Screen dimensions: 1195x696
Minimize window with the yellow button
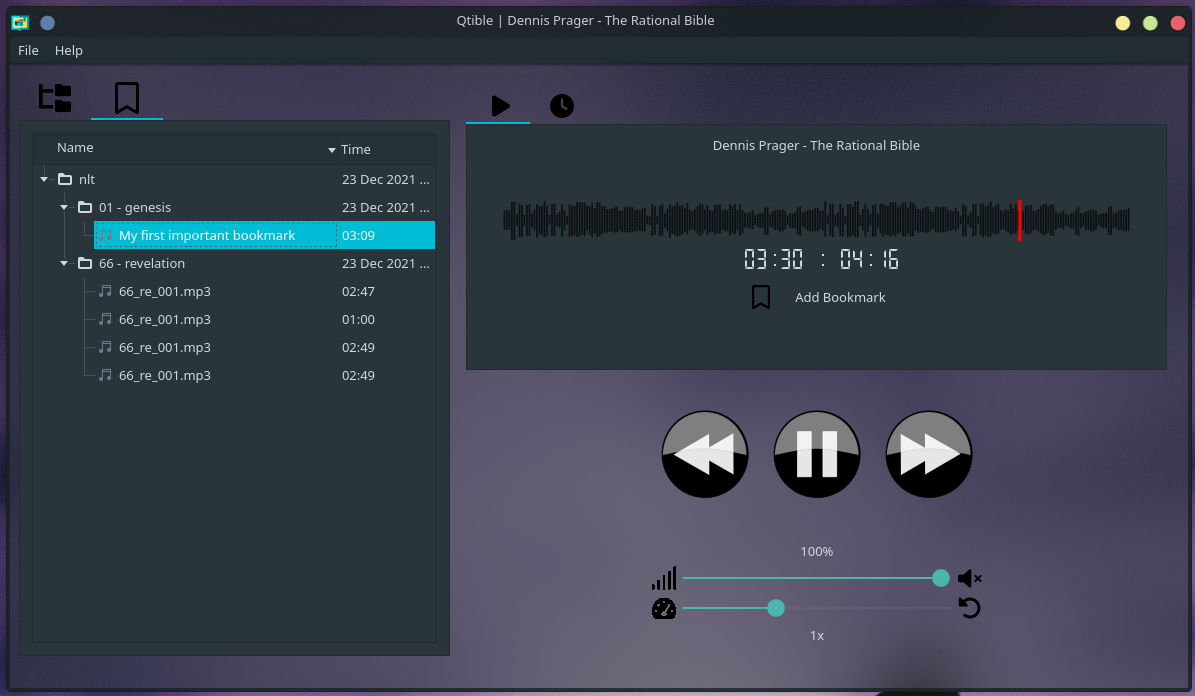1123,23
